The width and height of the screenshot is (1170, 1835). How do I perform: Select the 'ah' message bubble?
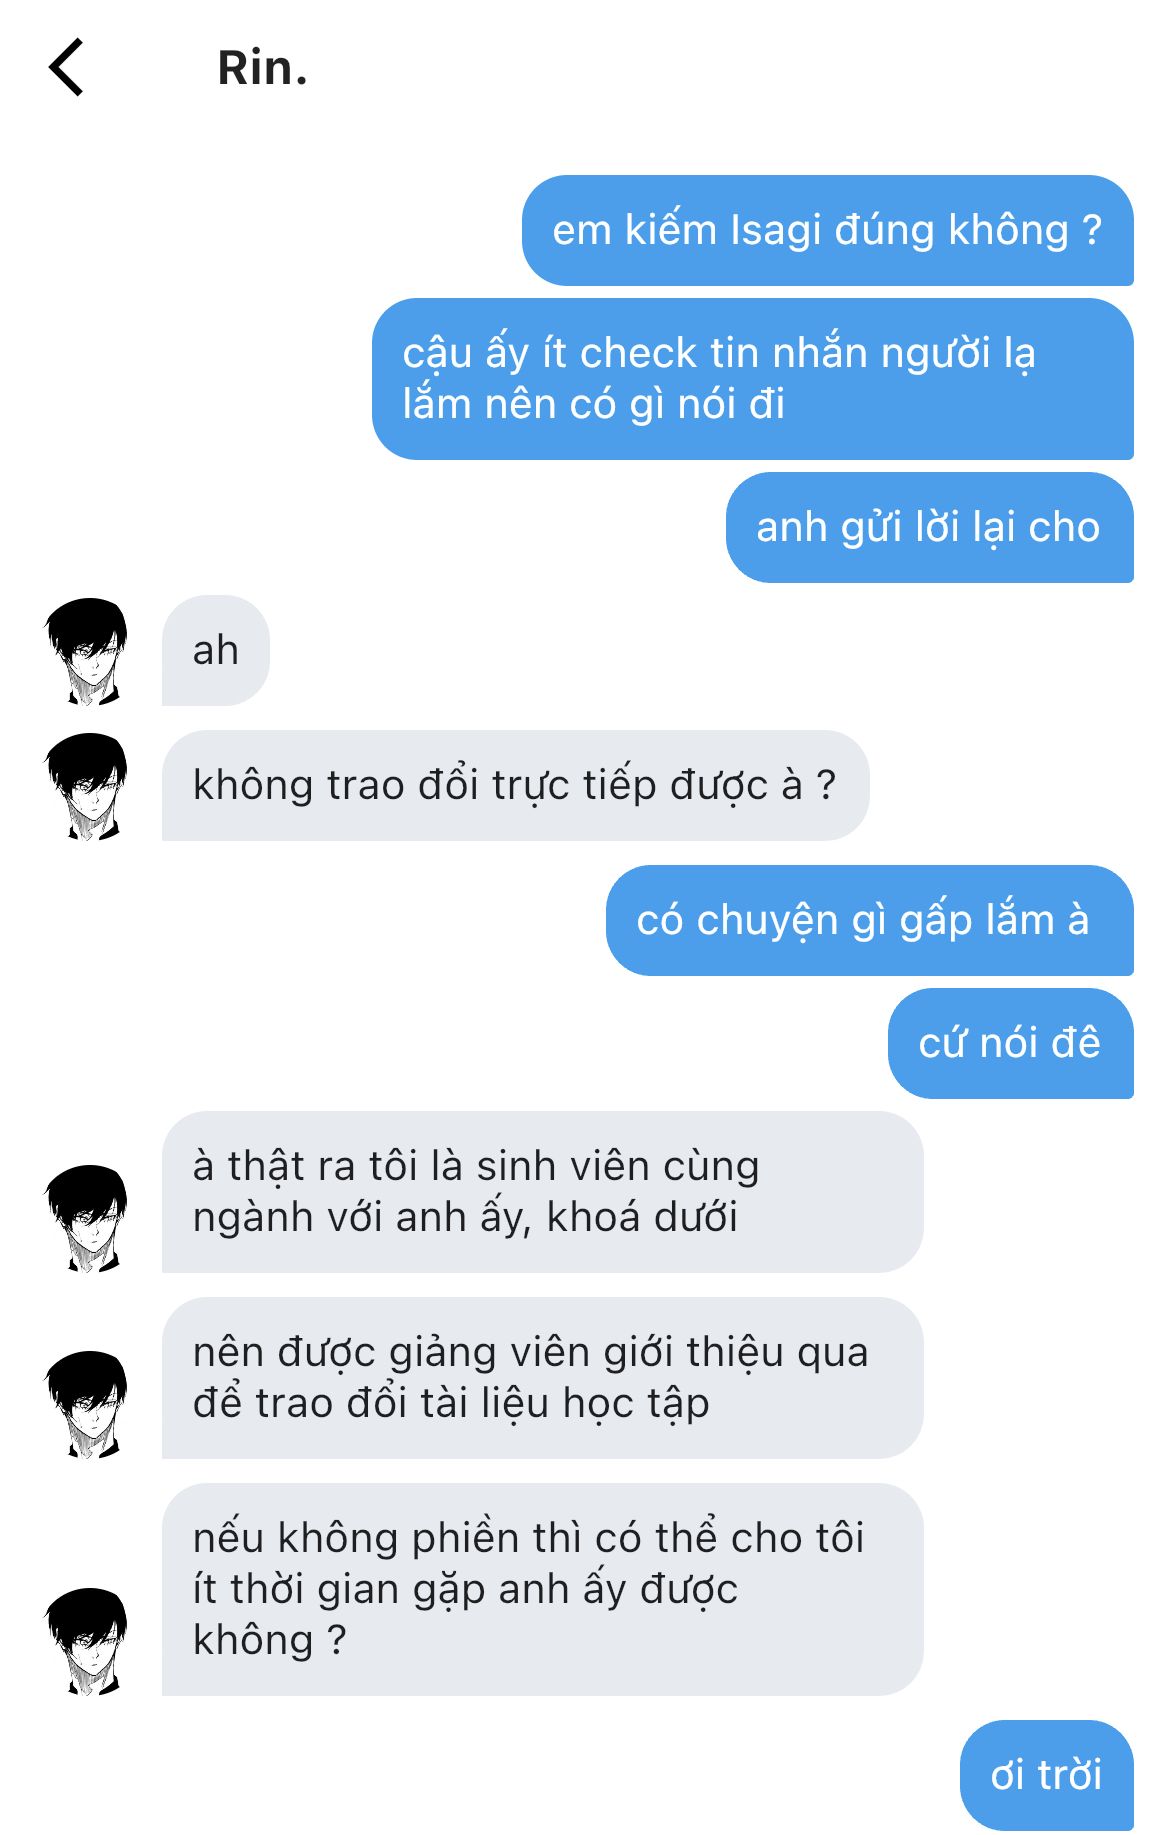pos(215,651)
